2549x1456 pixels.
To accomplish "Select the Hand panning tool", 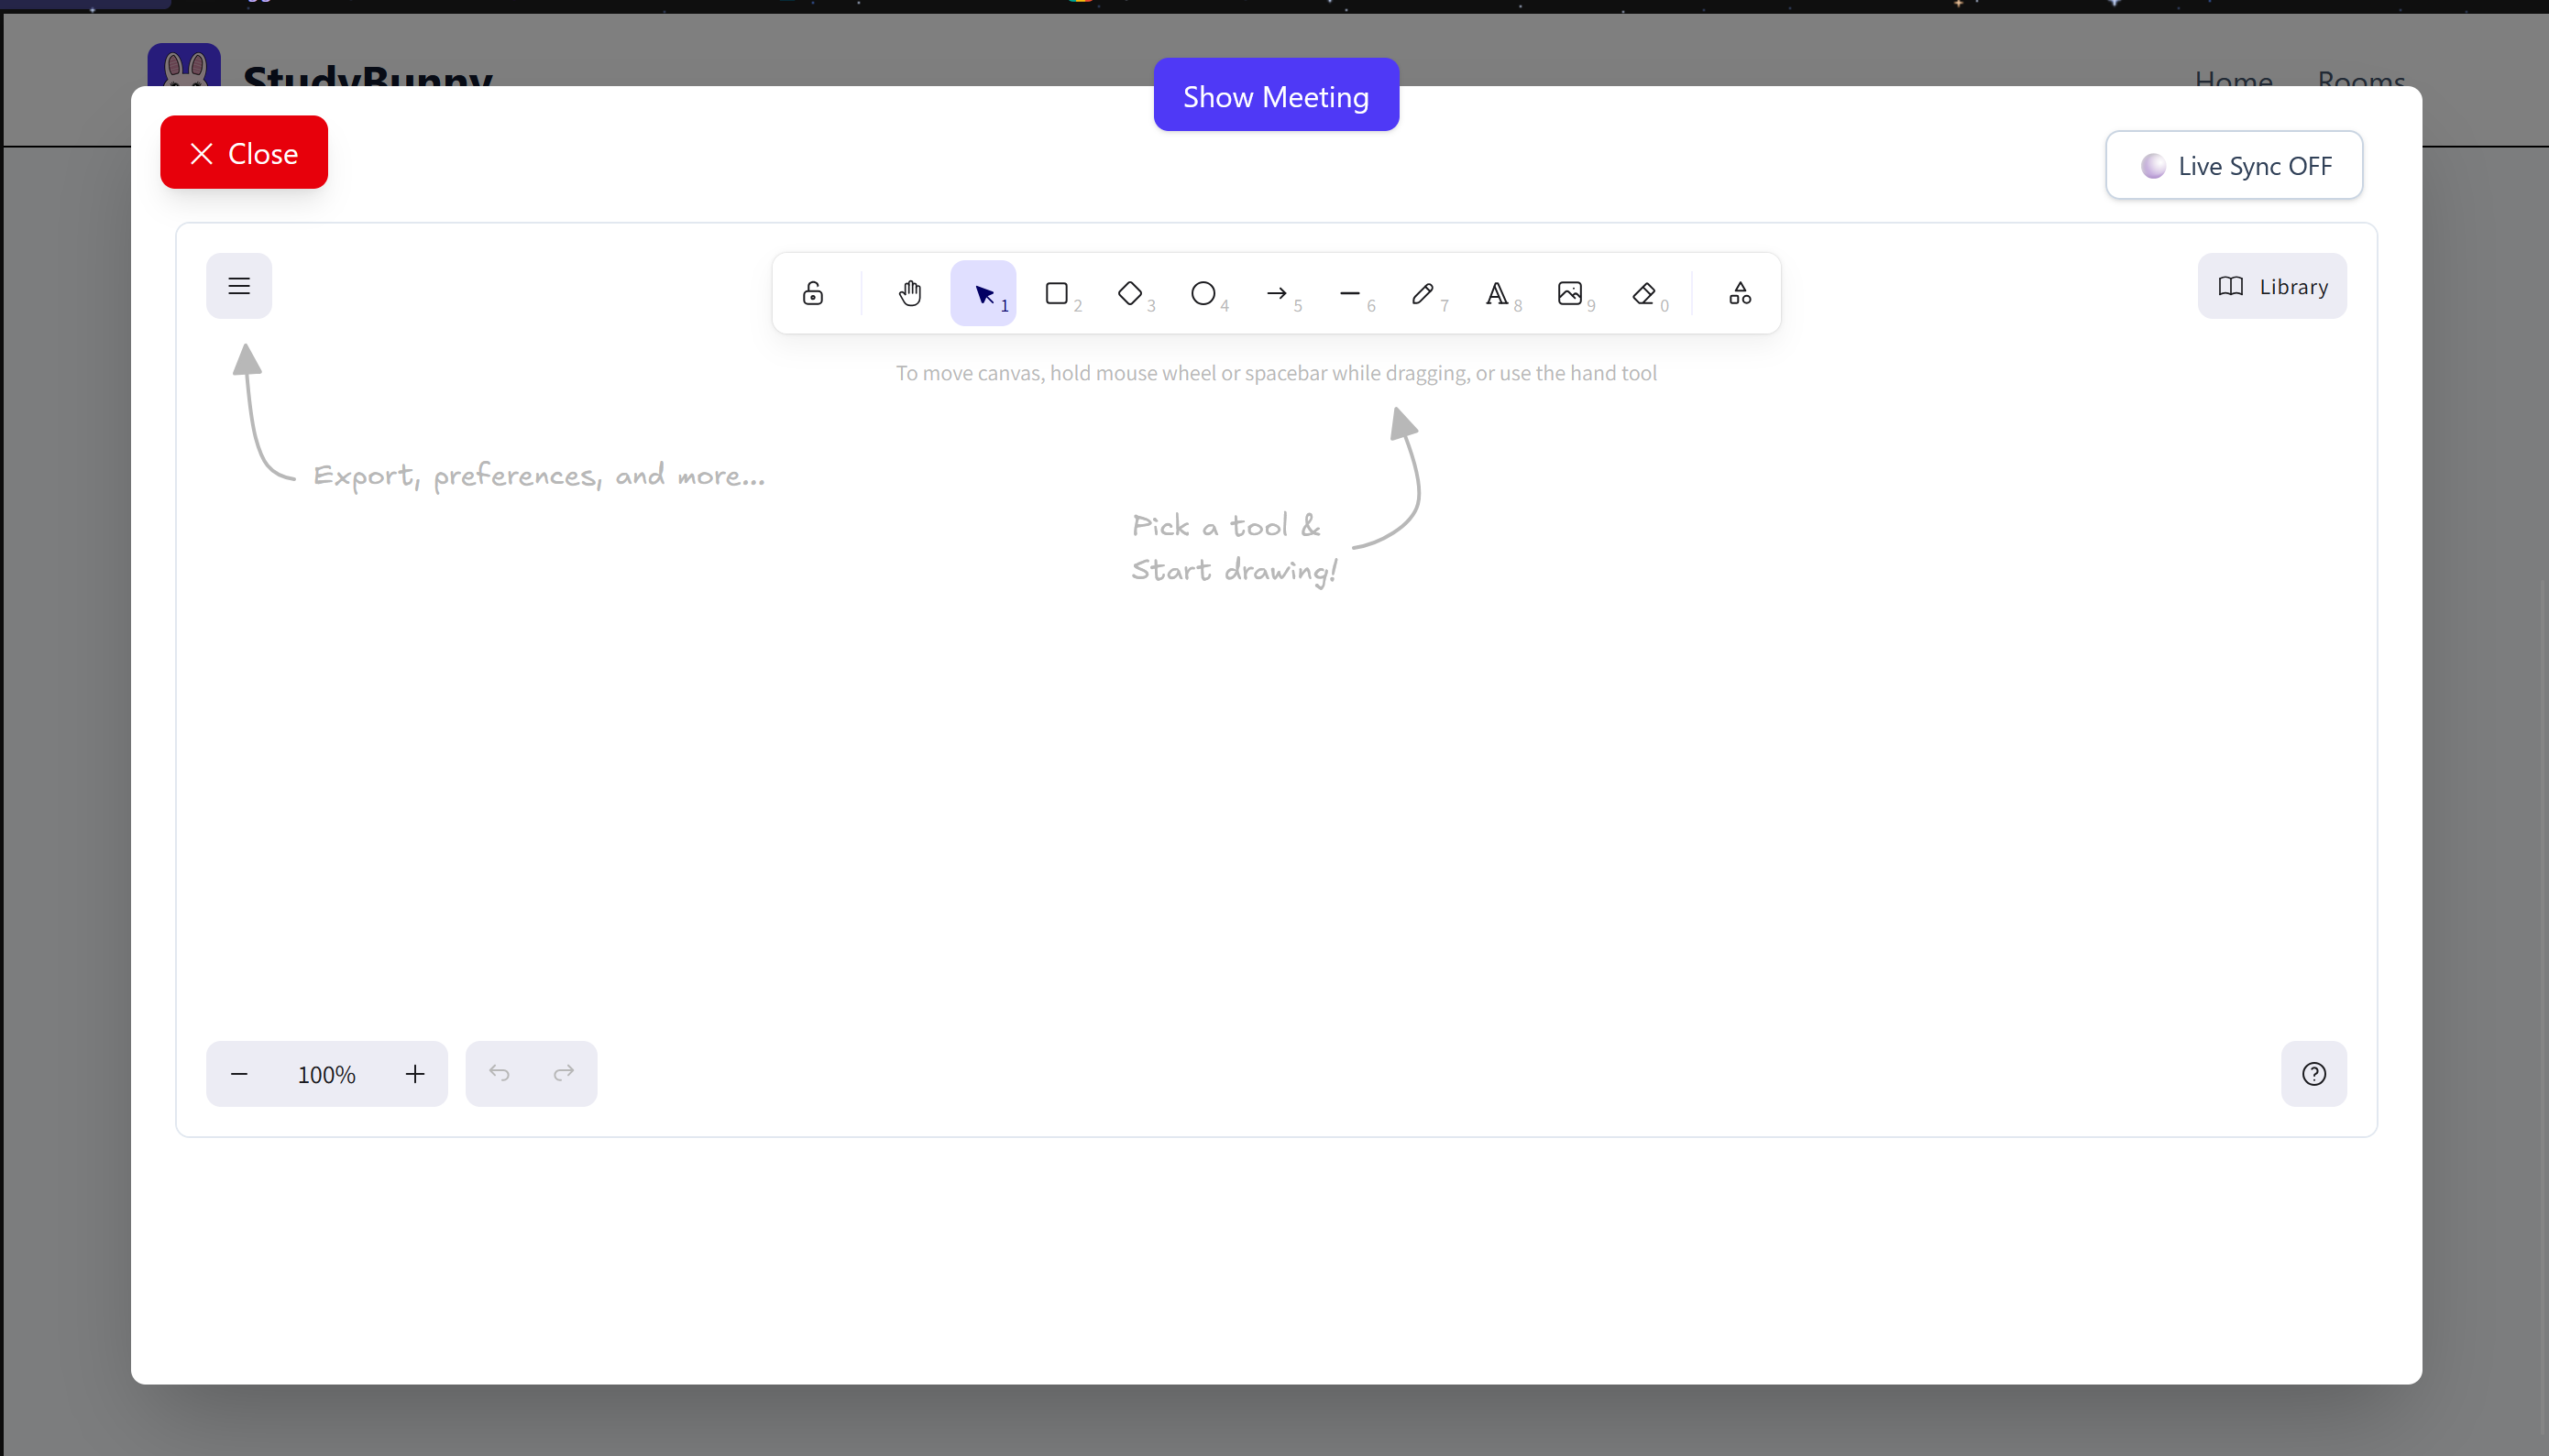I will tap(909, 293).
